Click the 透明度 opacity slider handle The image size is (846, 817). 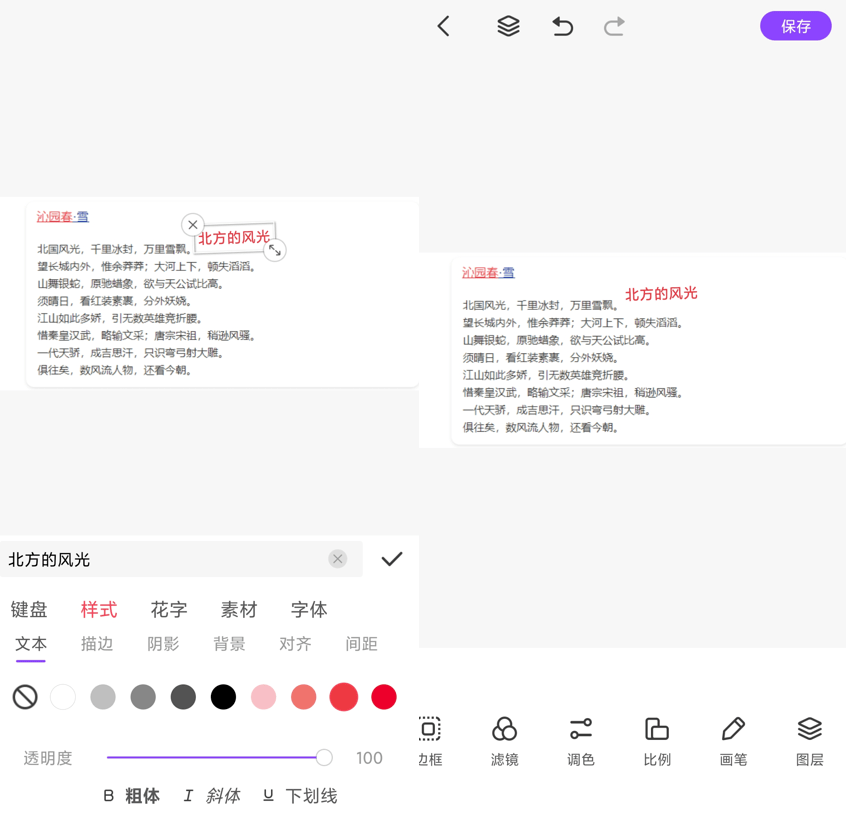pos(324,758)
